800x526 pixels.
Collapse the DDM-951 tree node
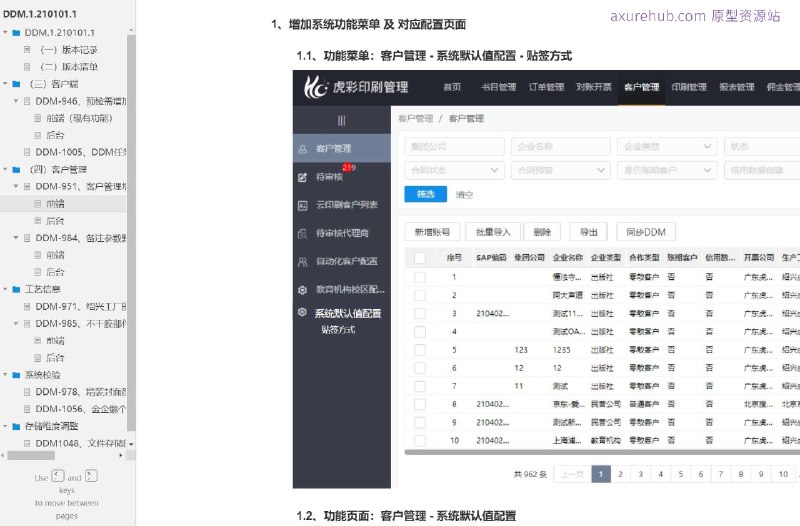16,186
